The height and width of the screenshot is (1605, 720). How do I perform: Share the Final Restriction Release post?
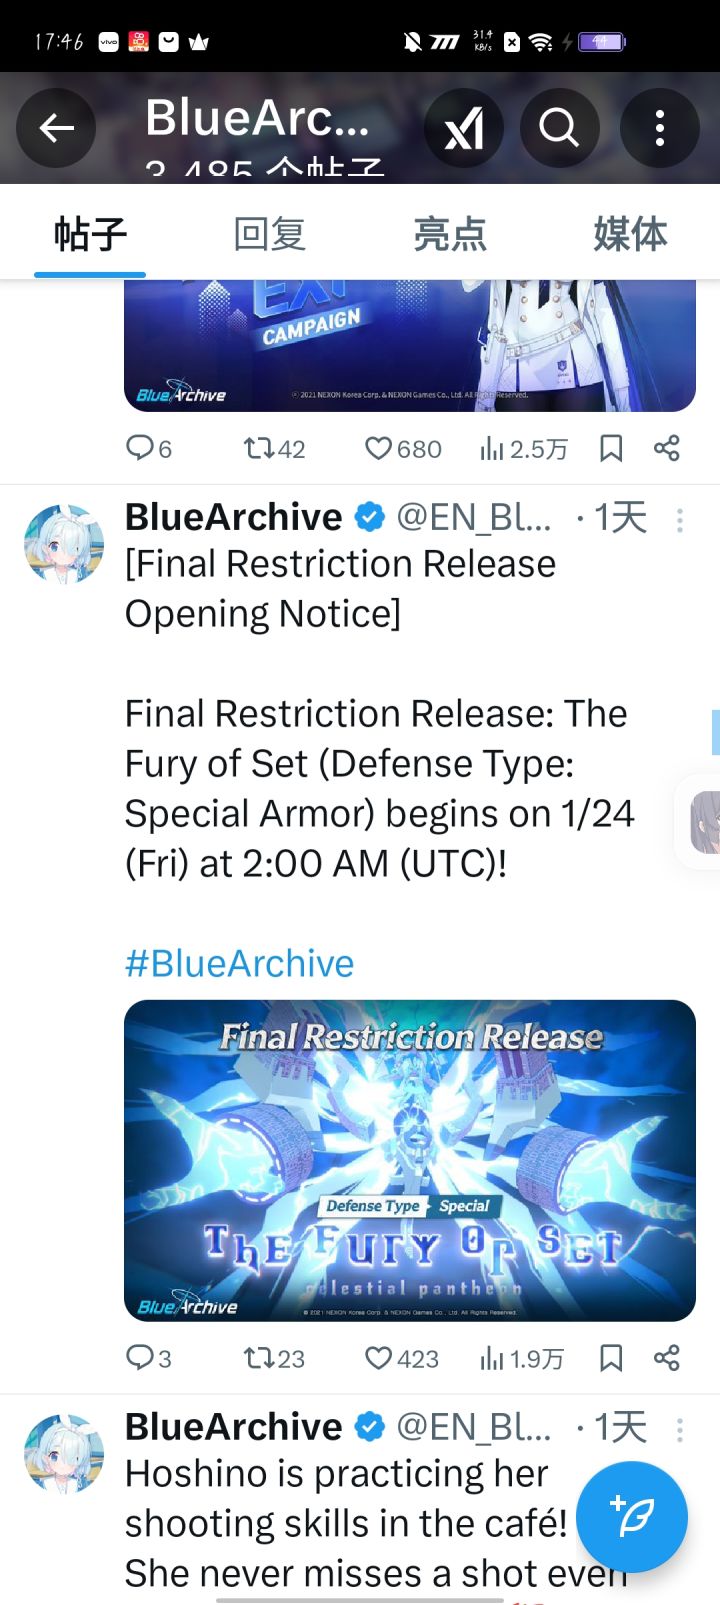pyautogui.click(x=667, y=1358)
